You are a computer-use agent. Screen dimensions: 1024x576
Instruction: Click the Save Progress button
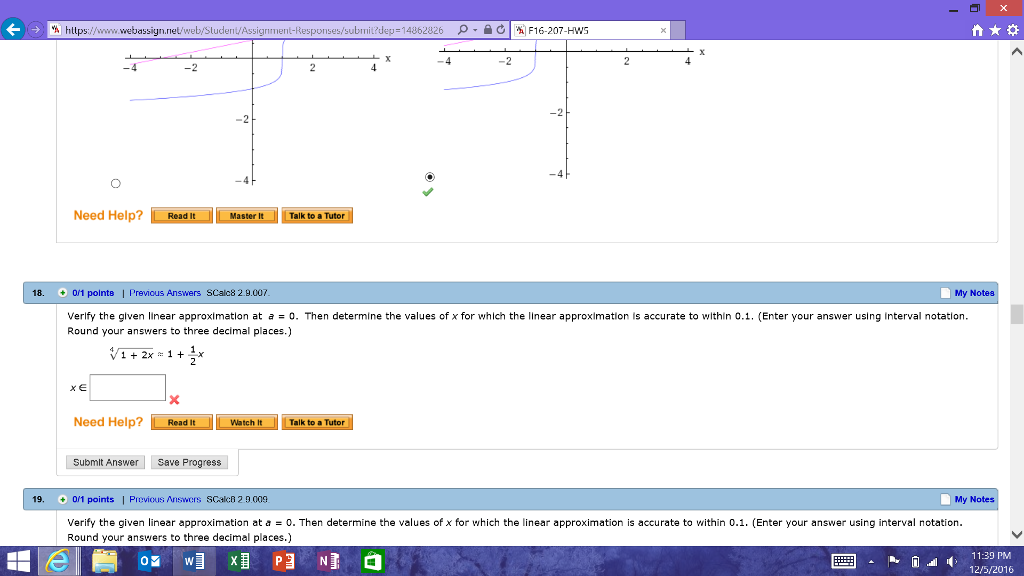[189, 462]
